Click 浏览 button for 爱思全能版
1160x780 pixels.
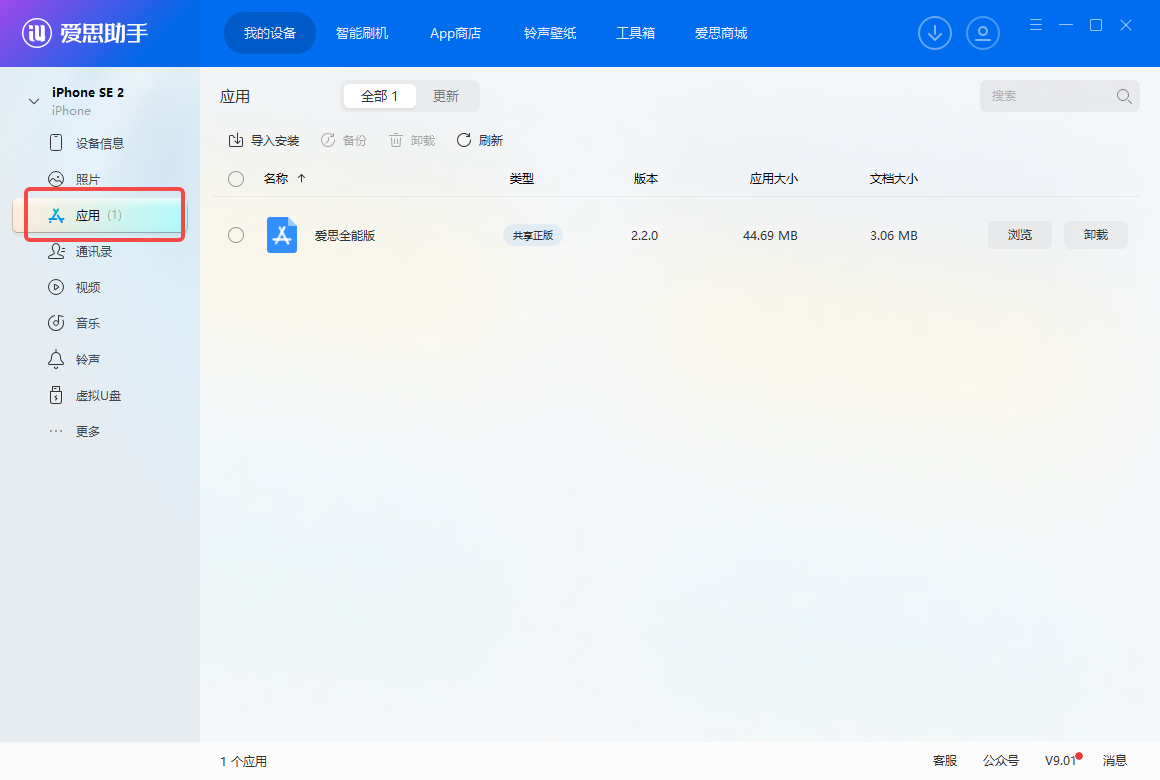1019,235
